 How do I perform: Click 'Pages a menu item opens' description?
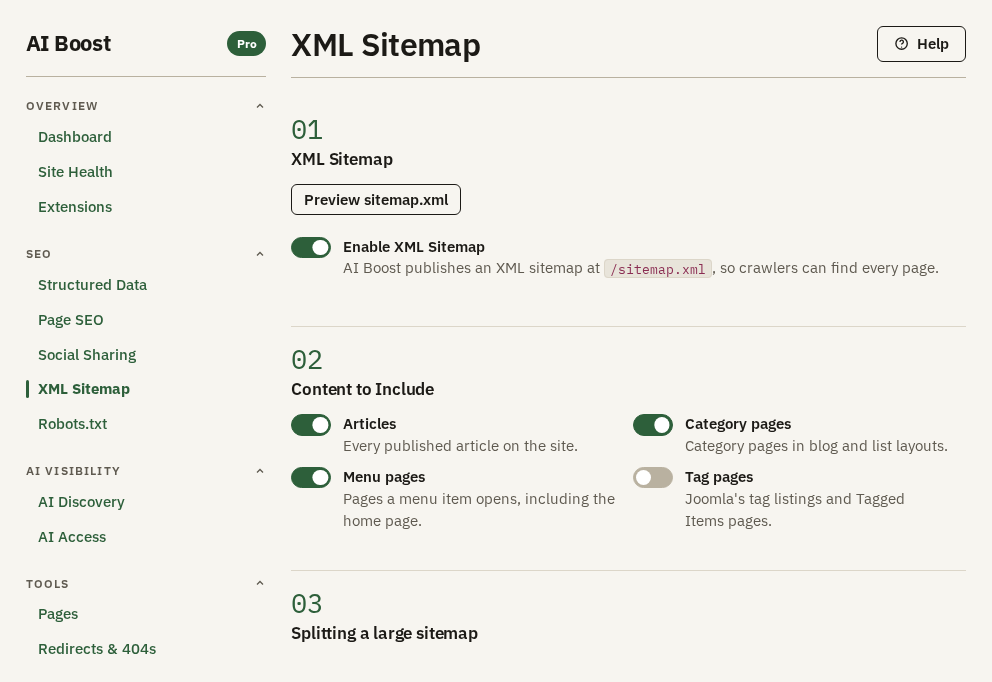[x=479, y=510]
